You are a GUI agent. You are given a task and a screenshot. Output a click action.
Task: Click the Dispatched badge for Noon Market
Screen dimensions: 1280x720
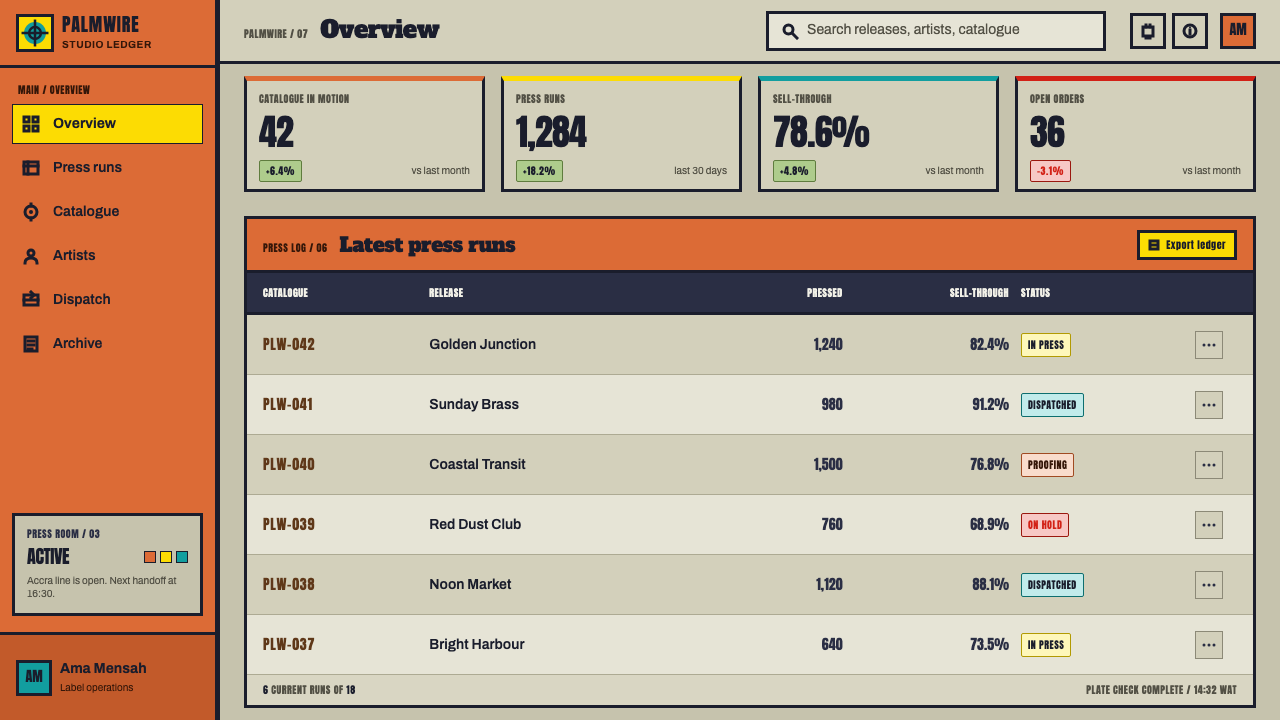click(x=1052, y=585)
